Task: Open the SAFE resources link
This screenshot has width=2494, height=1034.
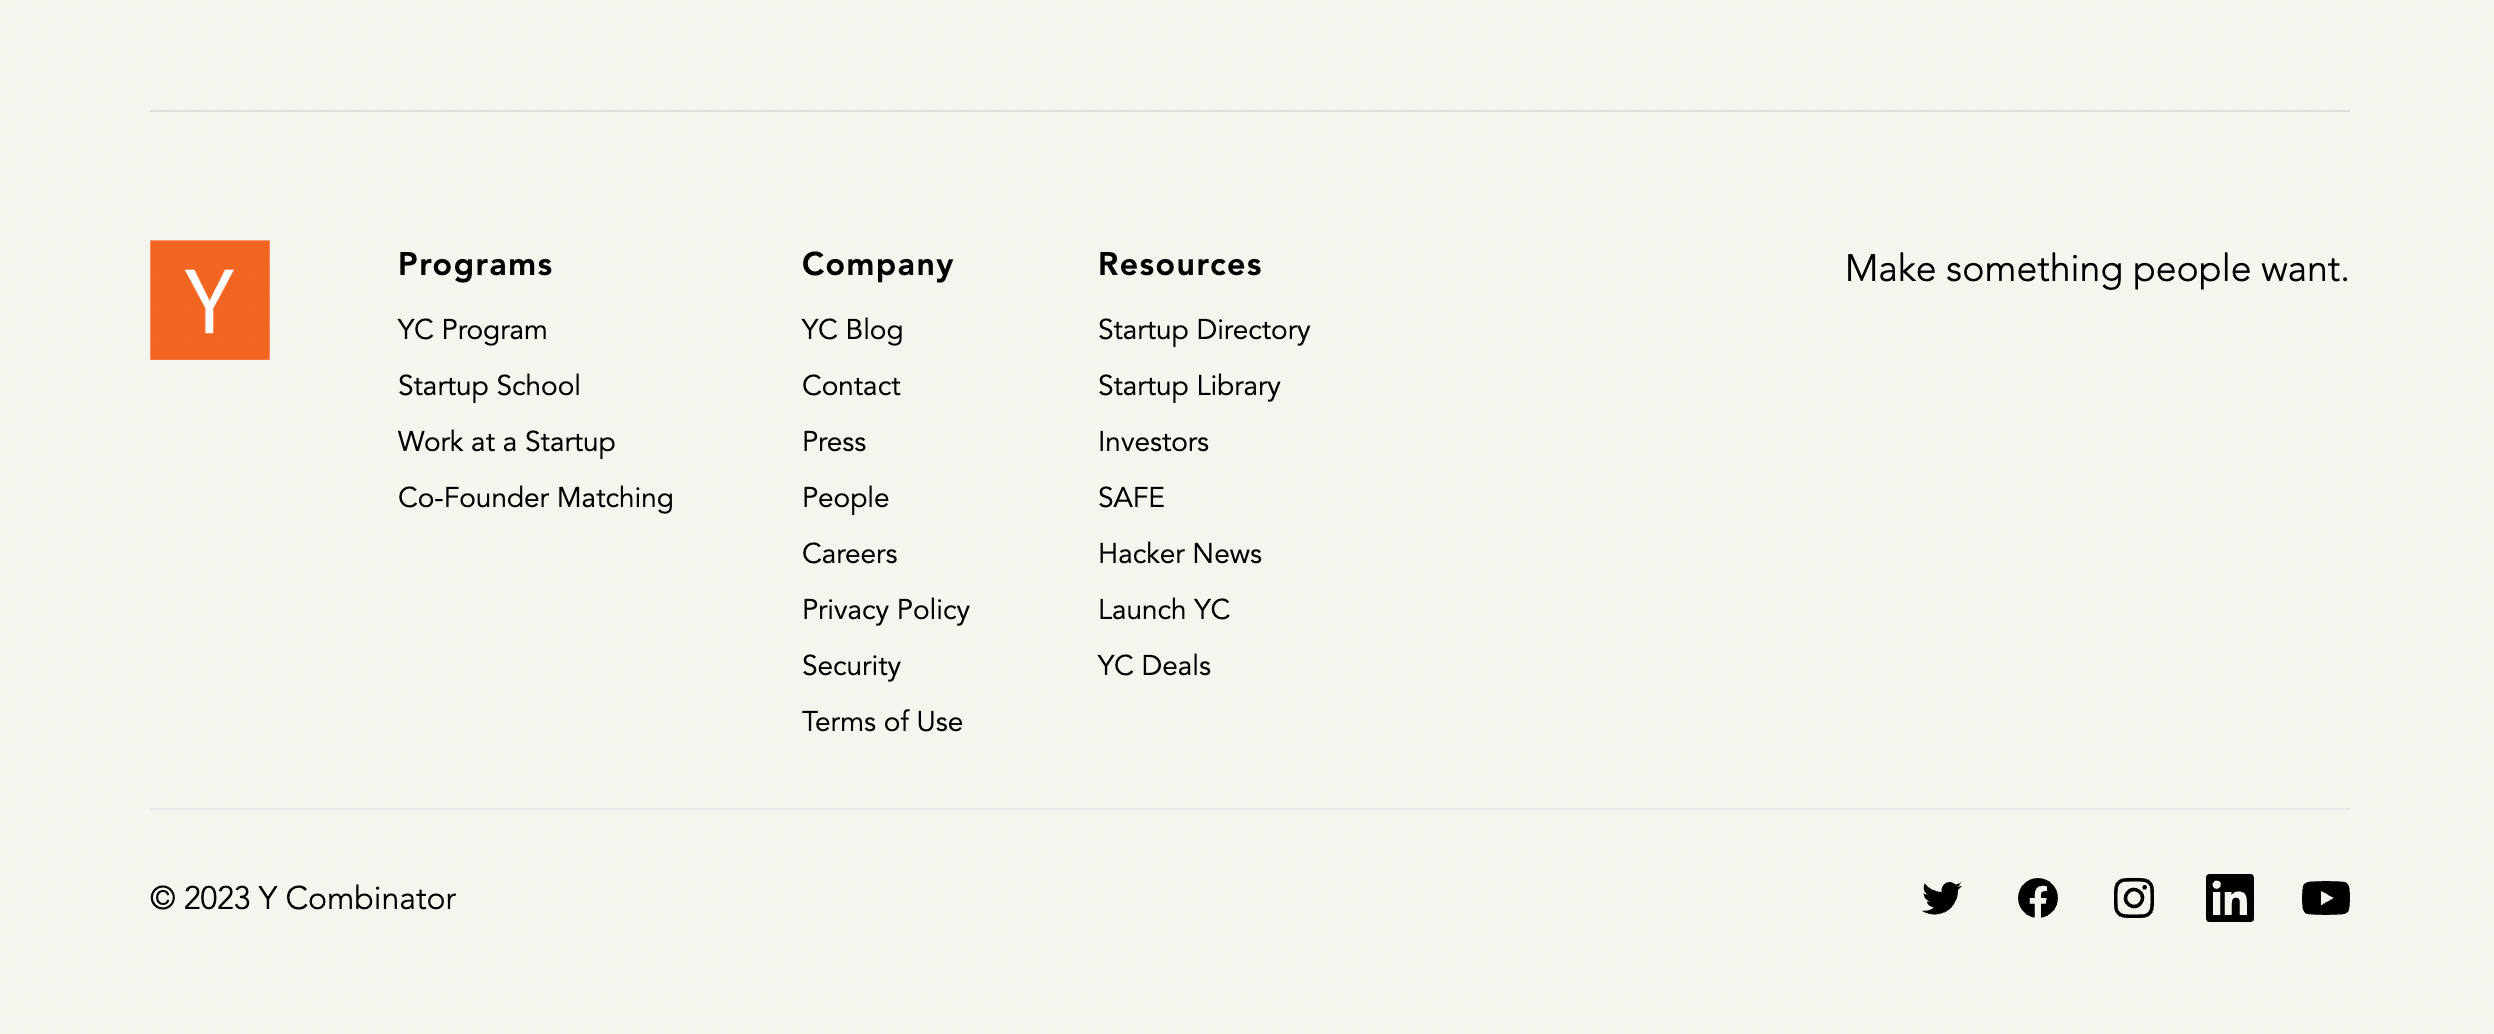Action: pos(1131,498)
